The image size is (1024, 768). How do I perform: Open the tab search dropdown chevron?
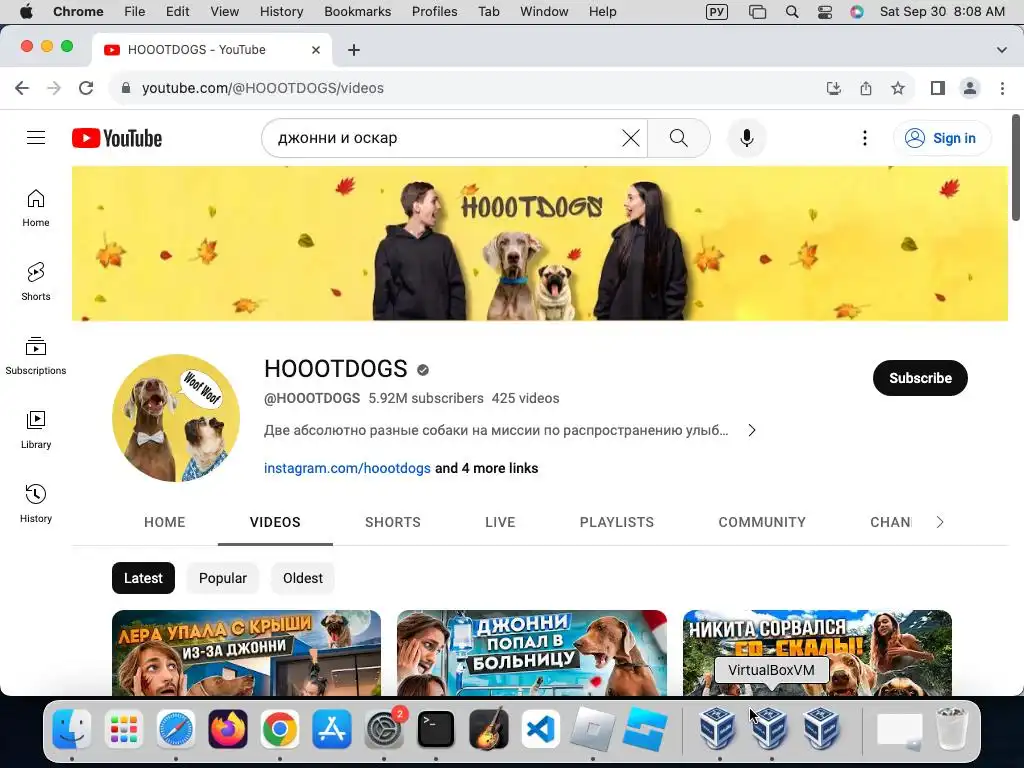point(1002,50)
